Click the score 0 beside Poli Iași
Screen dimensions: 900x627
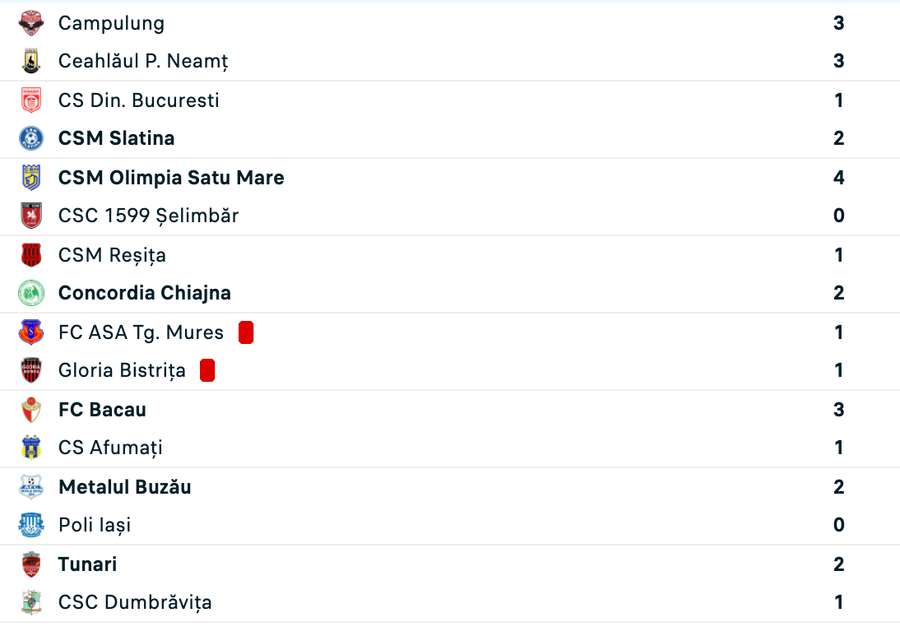[x=838, y=525]
